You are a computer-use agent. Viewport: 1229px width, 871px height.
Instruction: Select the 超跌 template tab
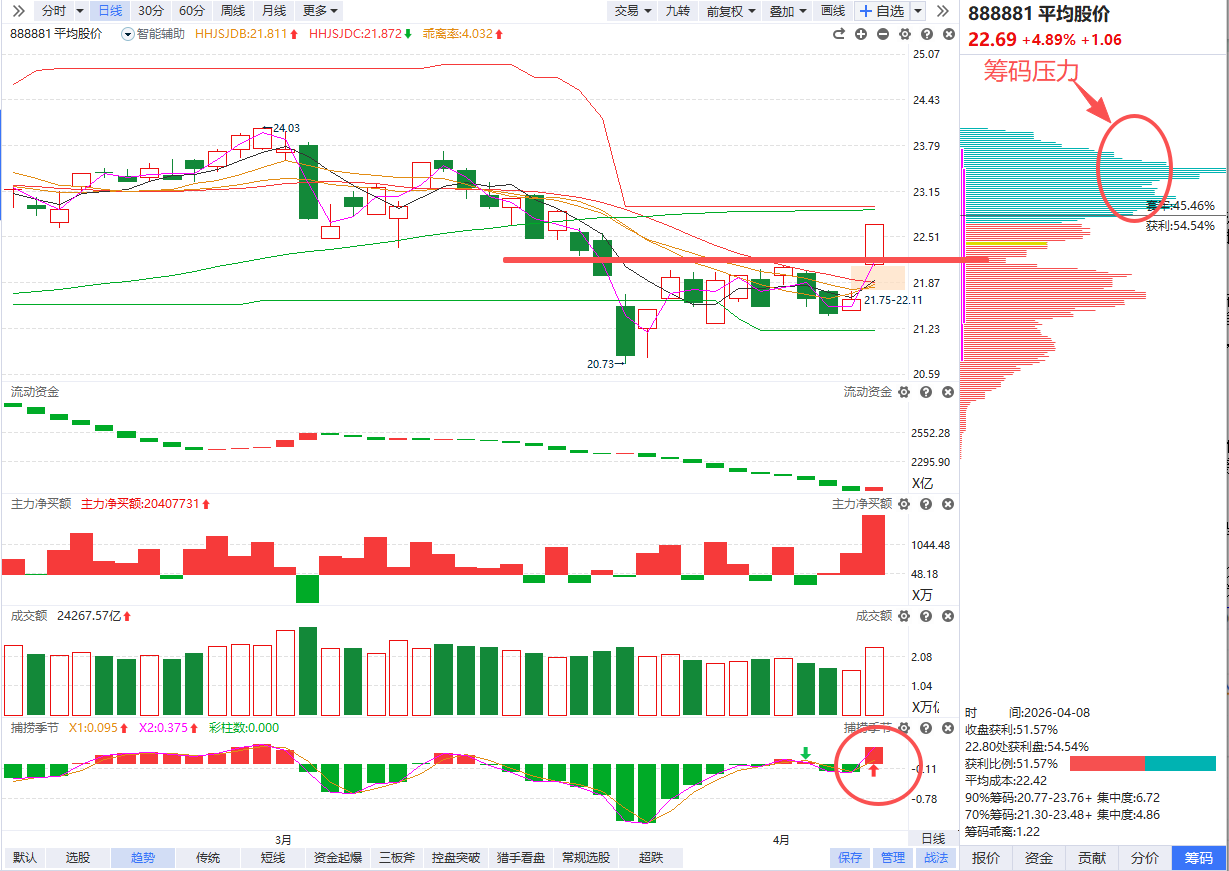(650, 858)
